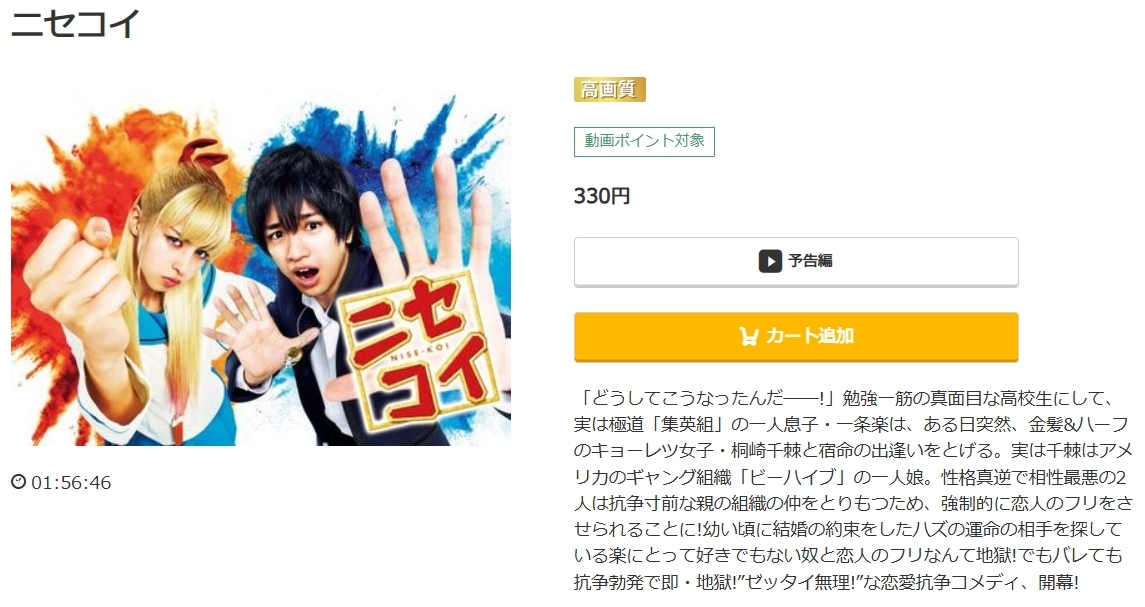1145x607 pixels.
Task: Click the shopping cart icon on カート追加
Action: point(748,336)
